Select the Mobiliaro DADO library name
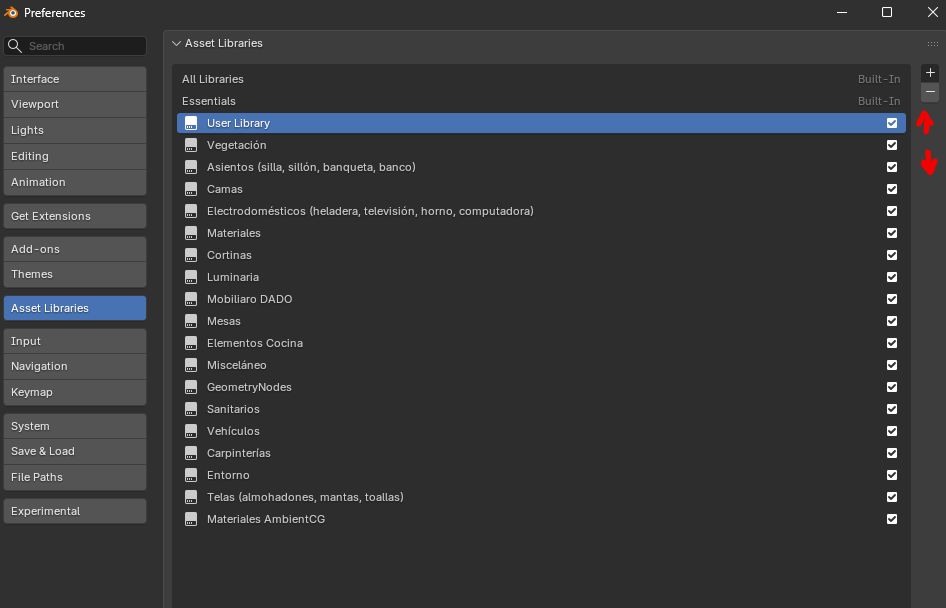This screenshot has height=608, width=946. [250, 299]
